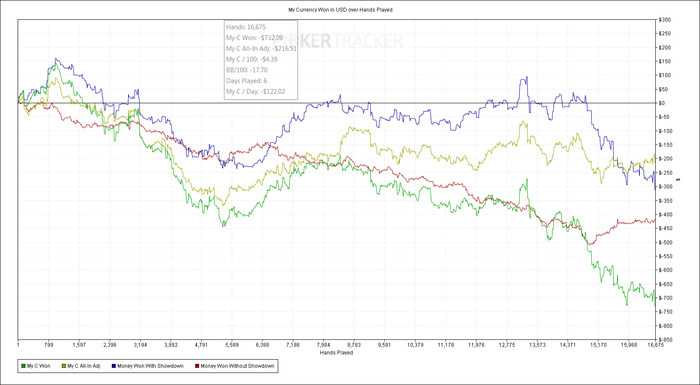Click the 'My C All-In Adj: -$216.51' tooltip line

(x=261, y=48)
